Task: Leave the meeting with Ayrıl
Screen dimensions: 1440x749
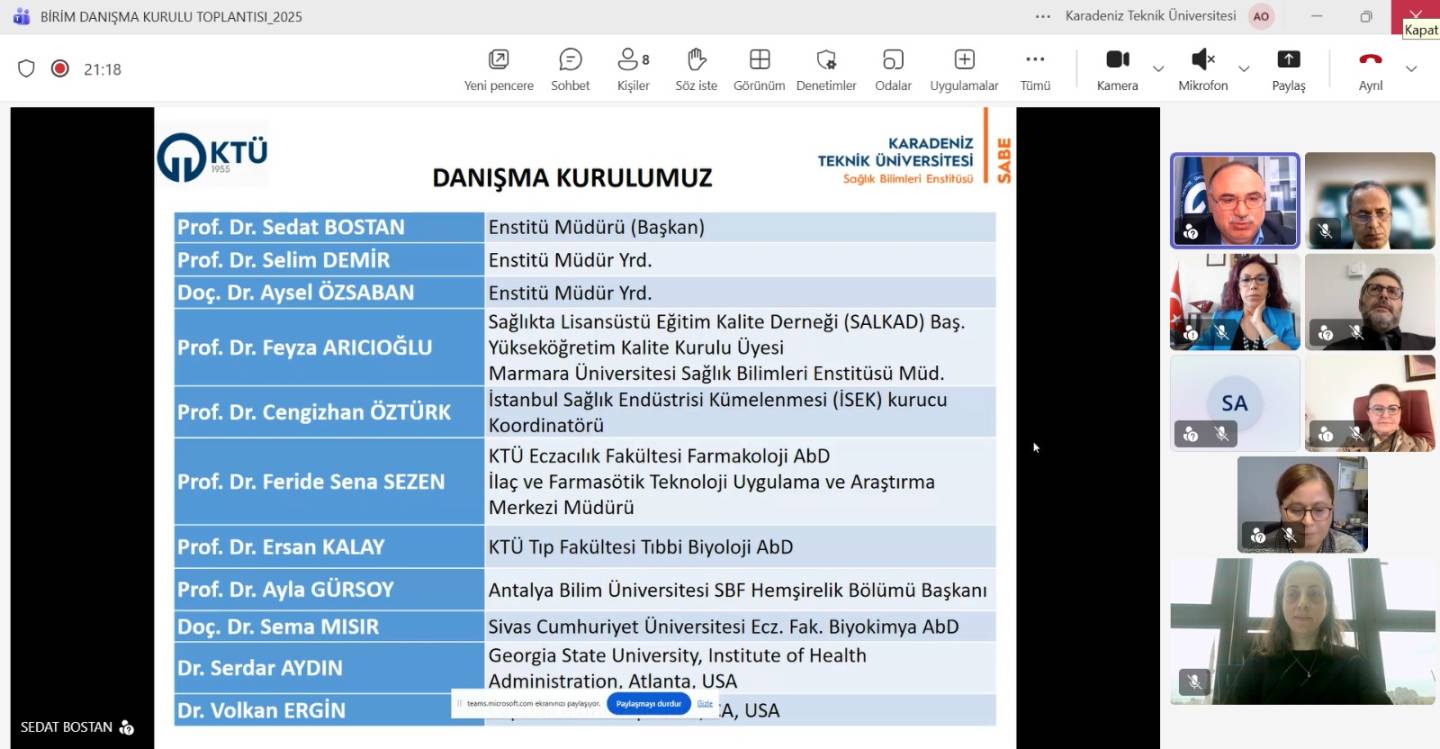Action: [x=1370, y=69]
